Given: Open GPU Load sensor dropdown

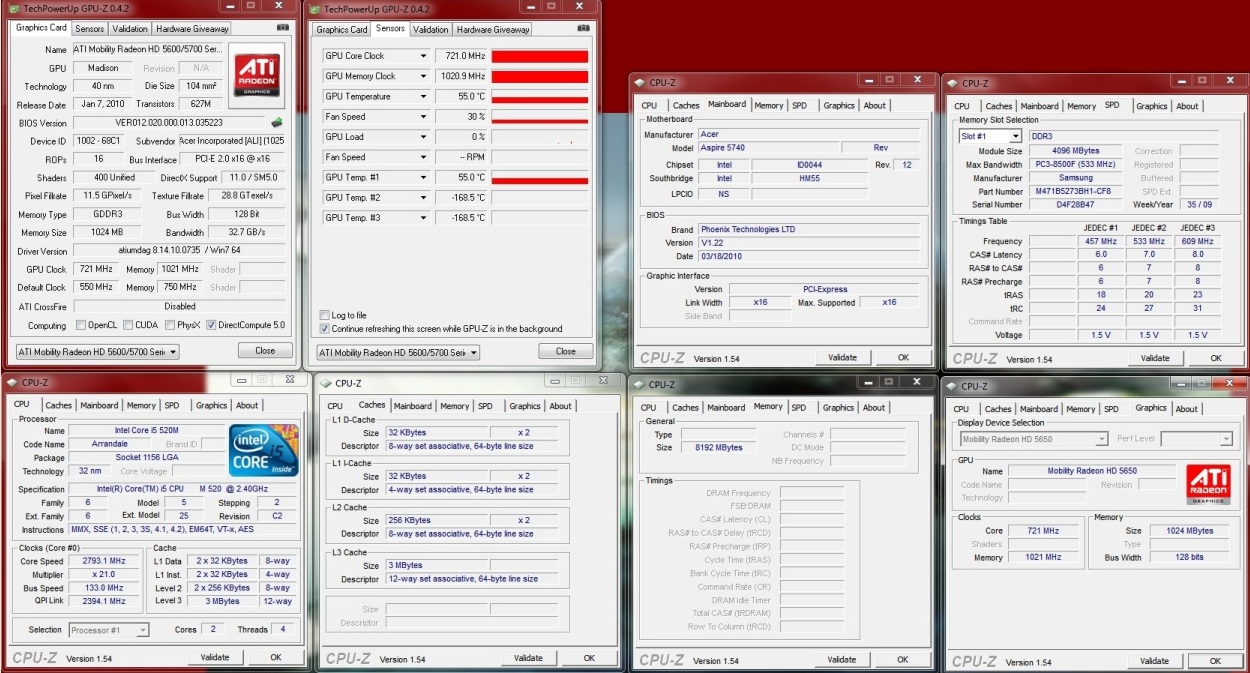Looking at the screenshot, I should pyautogui.click(x=423, y=137).
